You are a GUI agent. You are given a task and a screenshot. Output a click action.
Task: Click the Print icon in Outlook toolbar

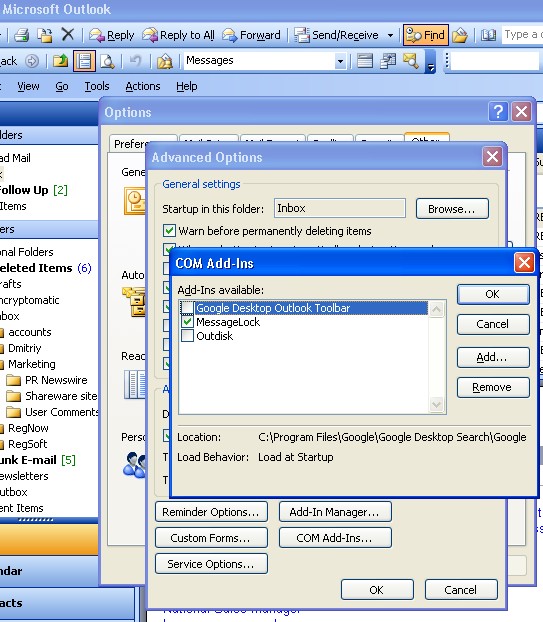(21, 35)
